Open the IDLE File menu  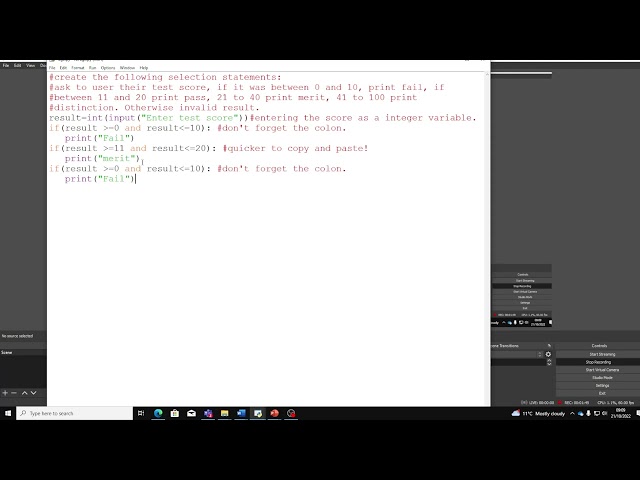(x=52, y=68)
